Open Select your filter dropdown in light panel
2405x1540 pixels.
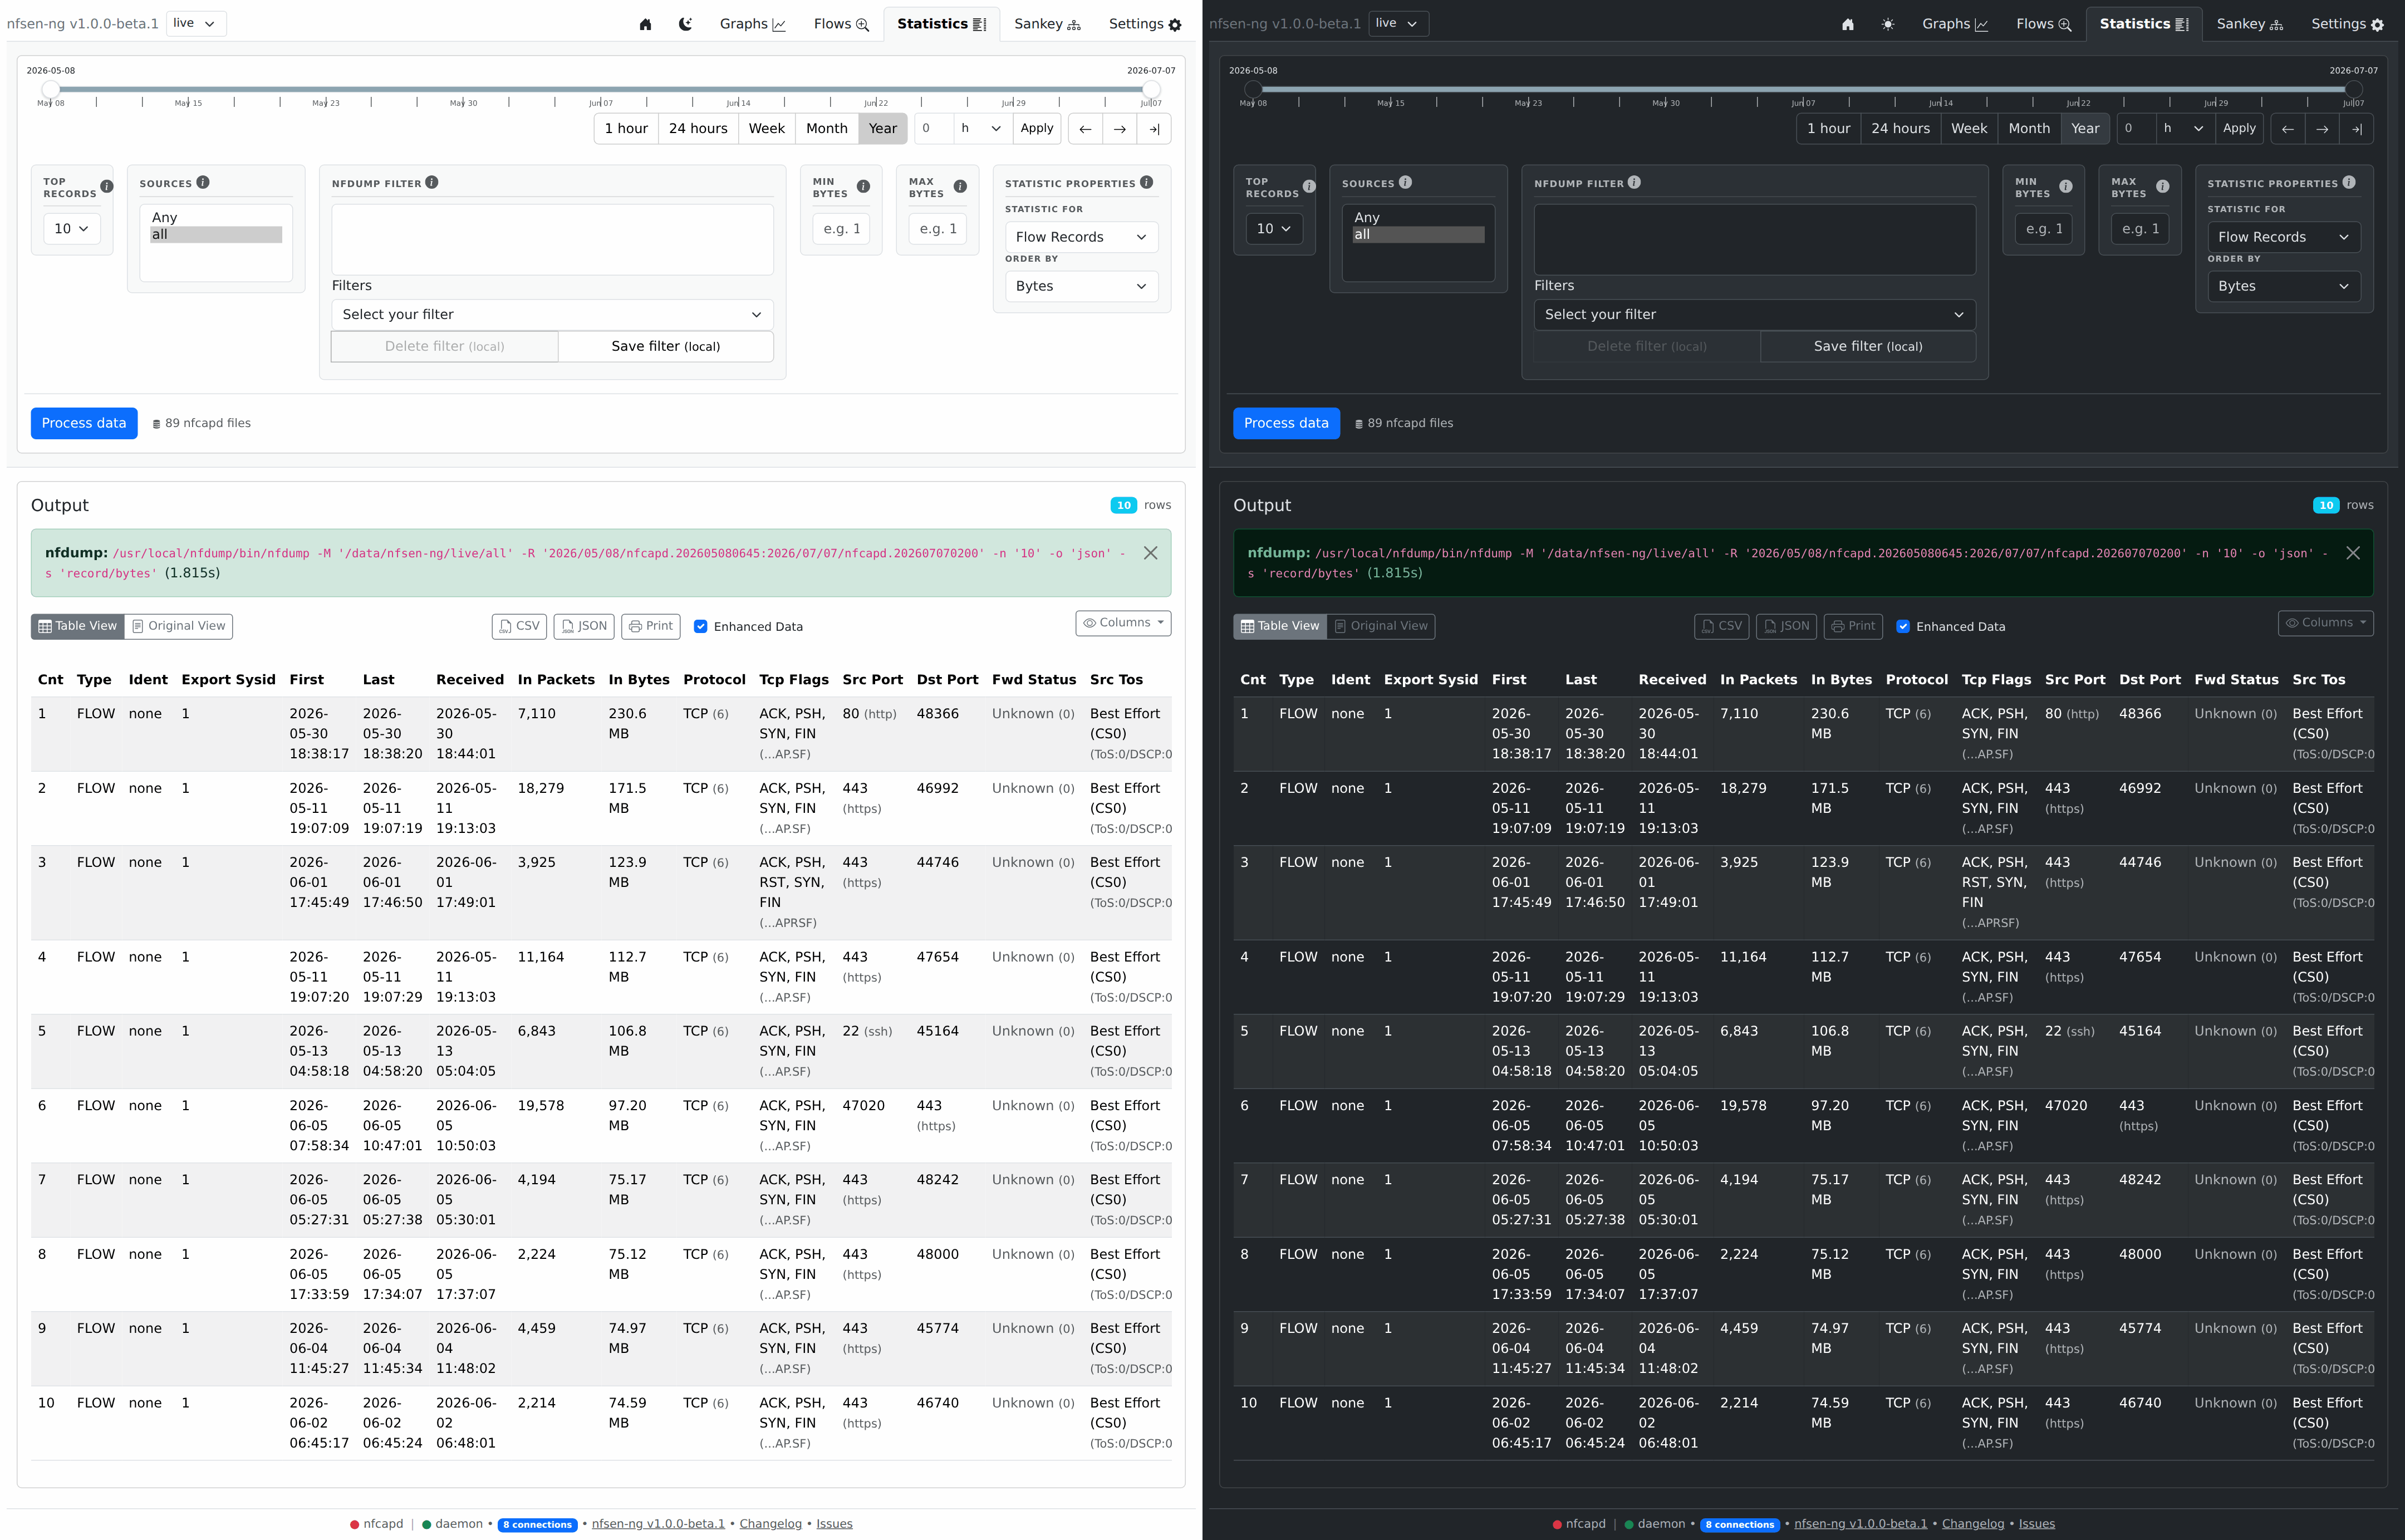click(552, 314)
